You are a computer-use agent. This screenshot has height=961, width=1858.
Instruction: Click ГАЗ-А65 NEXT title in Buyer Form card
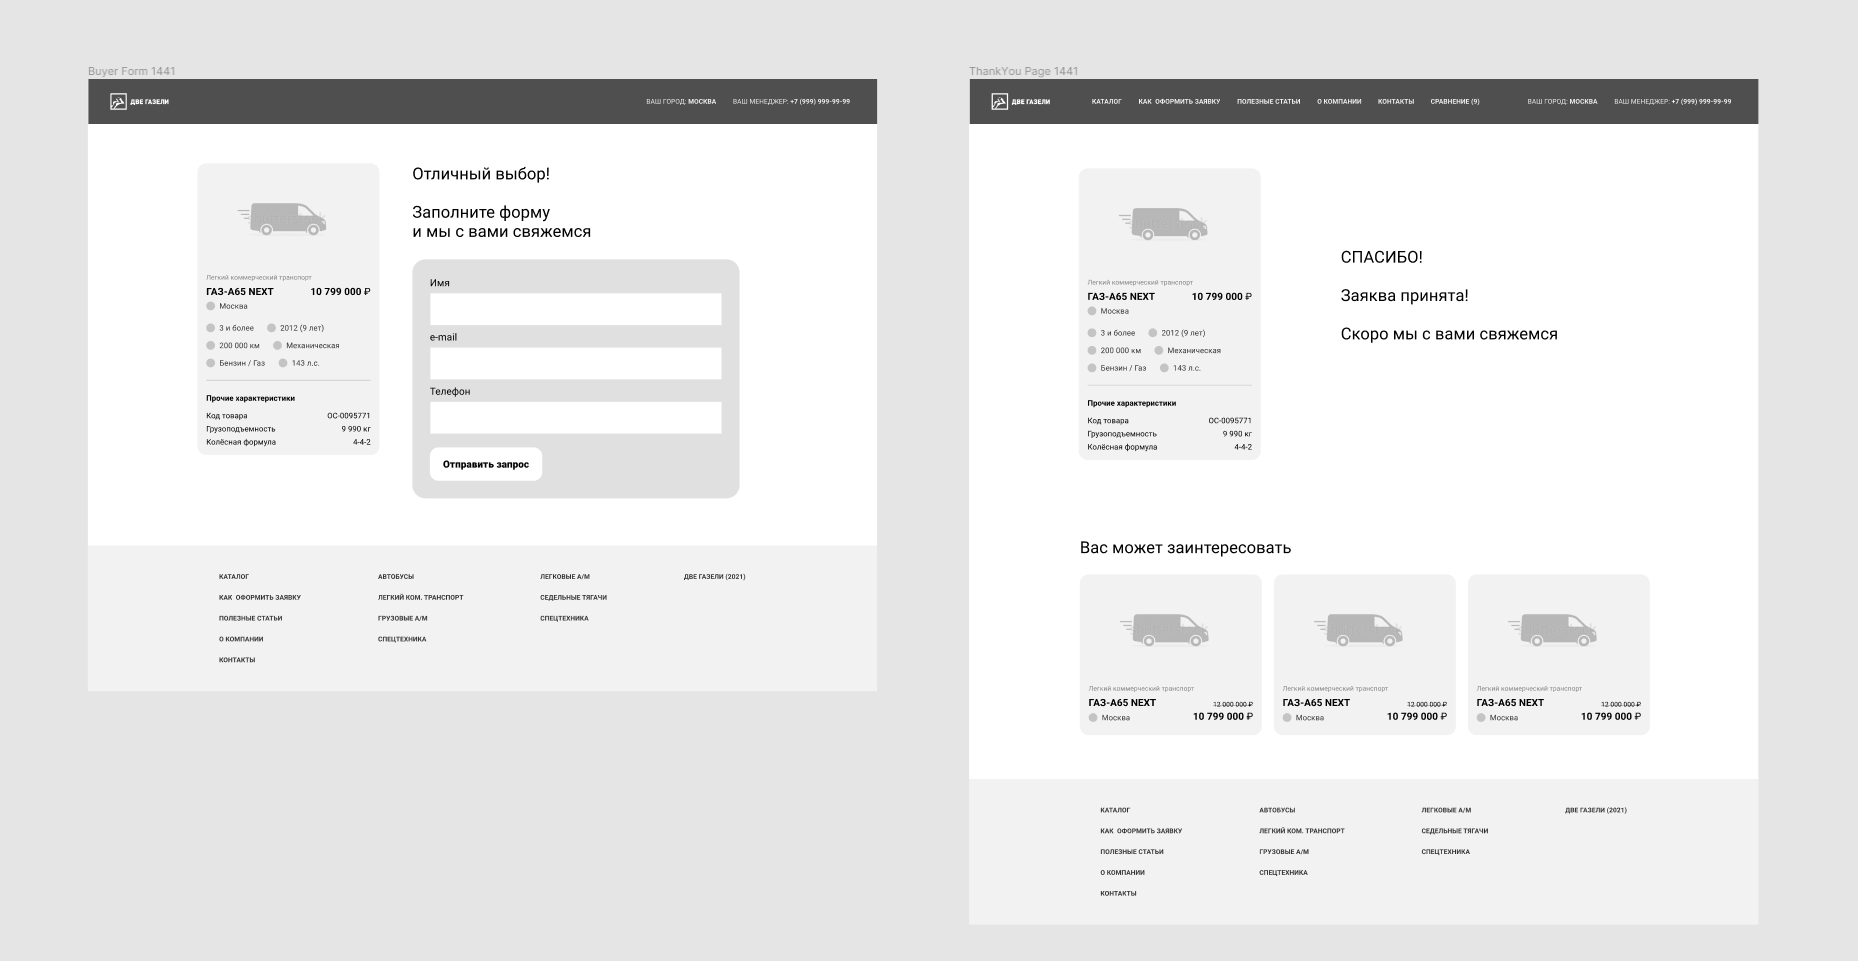pos(240,292)
